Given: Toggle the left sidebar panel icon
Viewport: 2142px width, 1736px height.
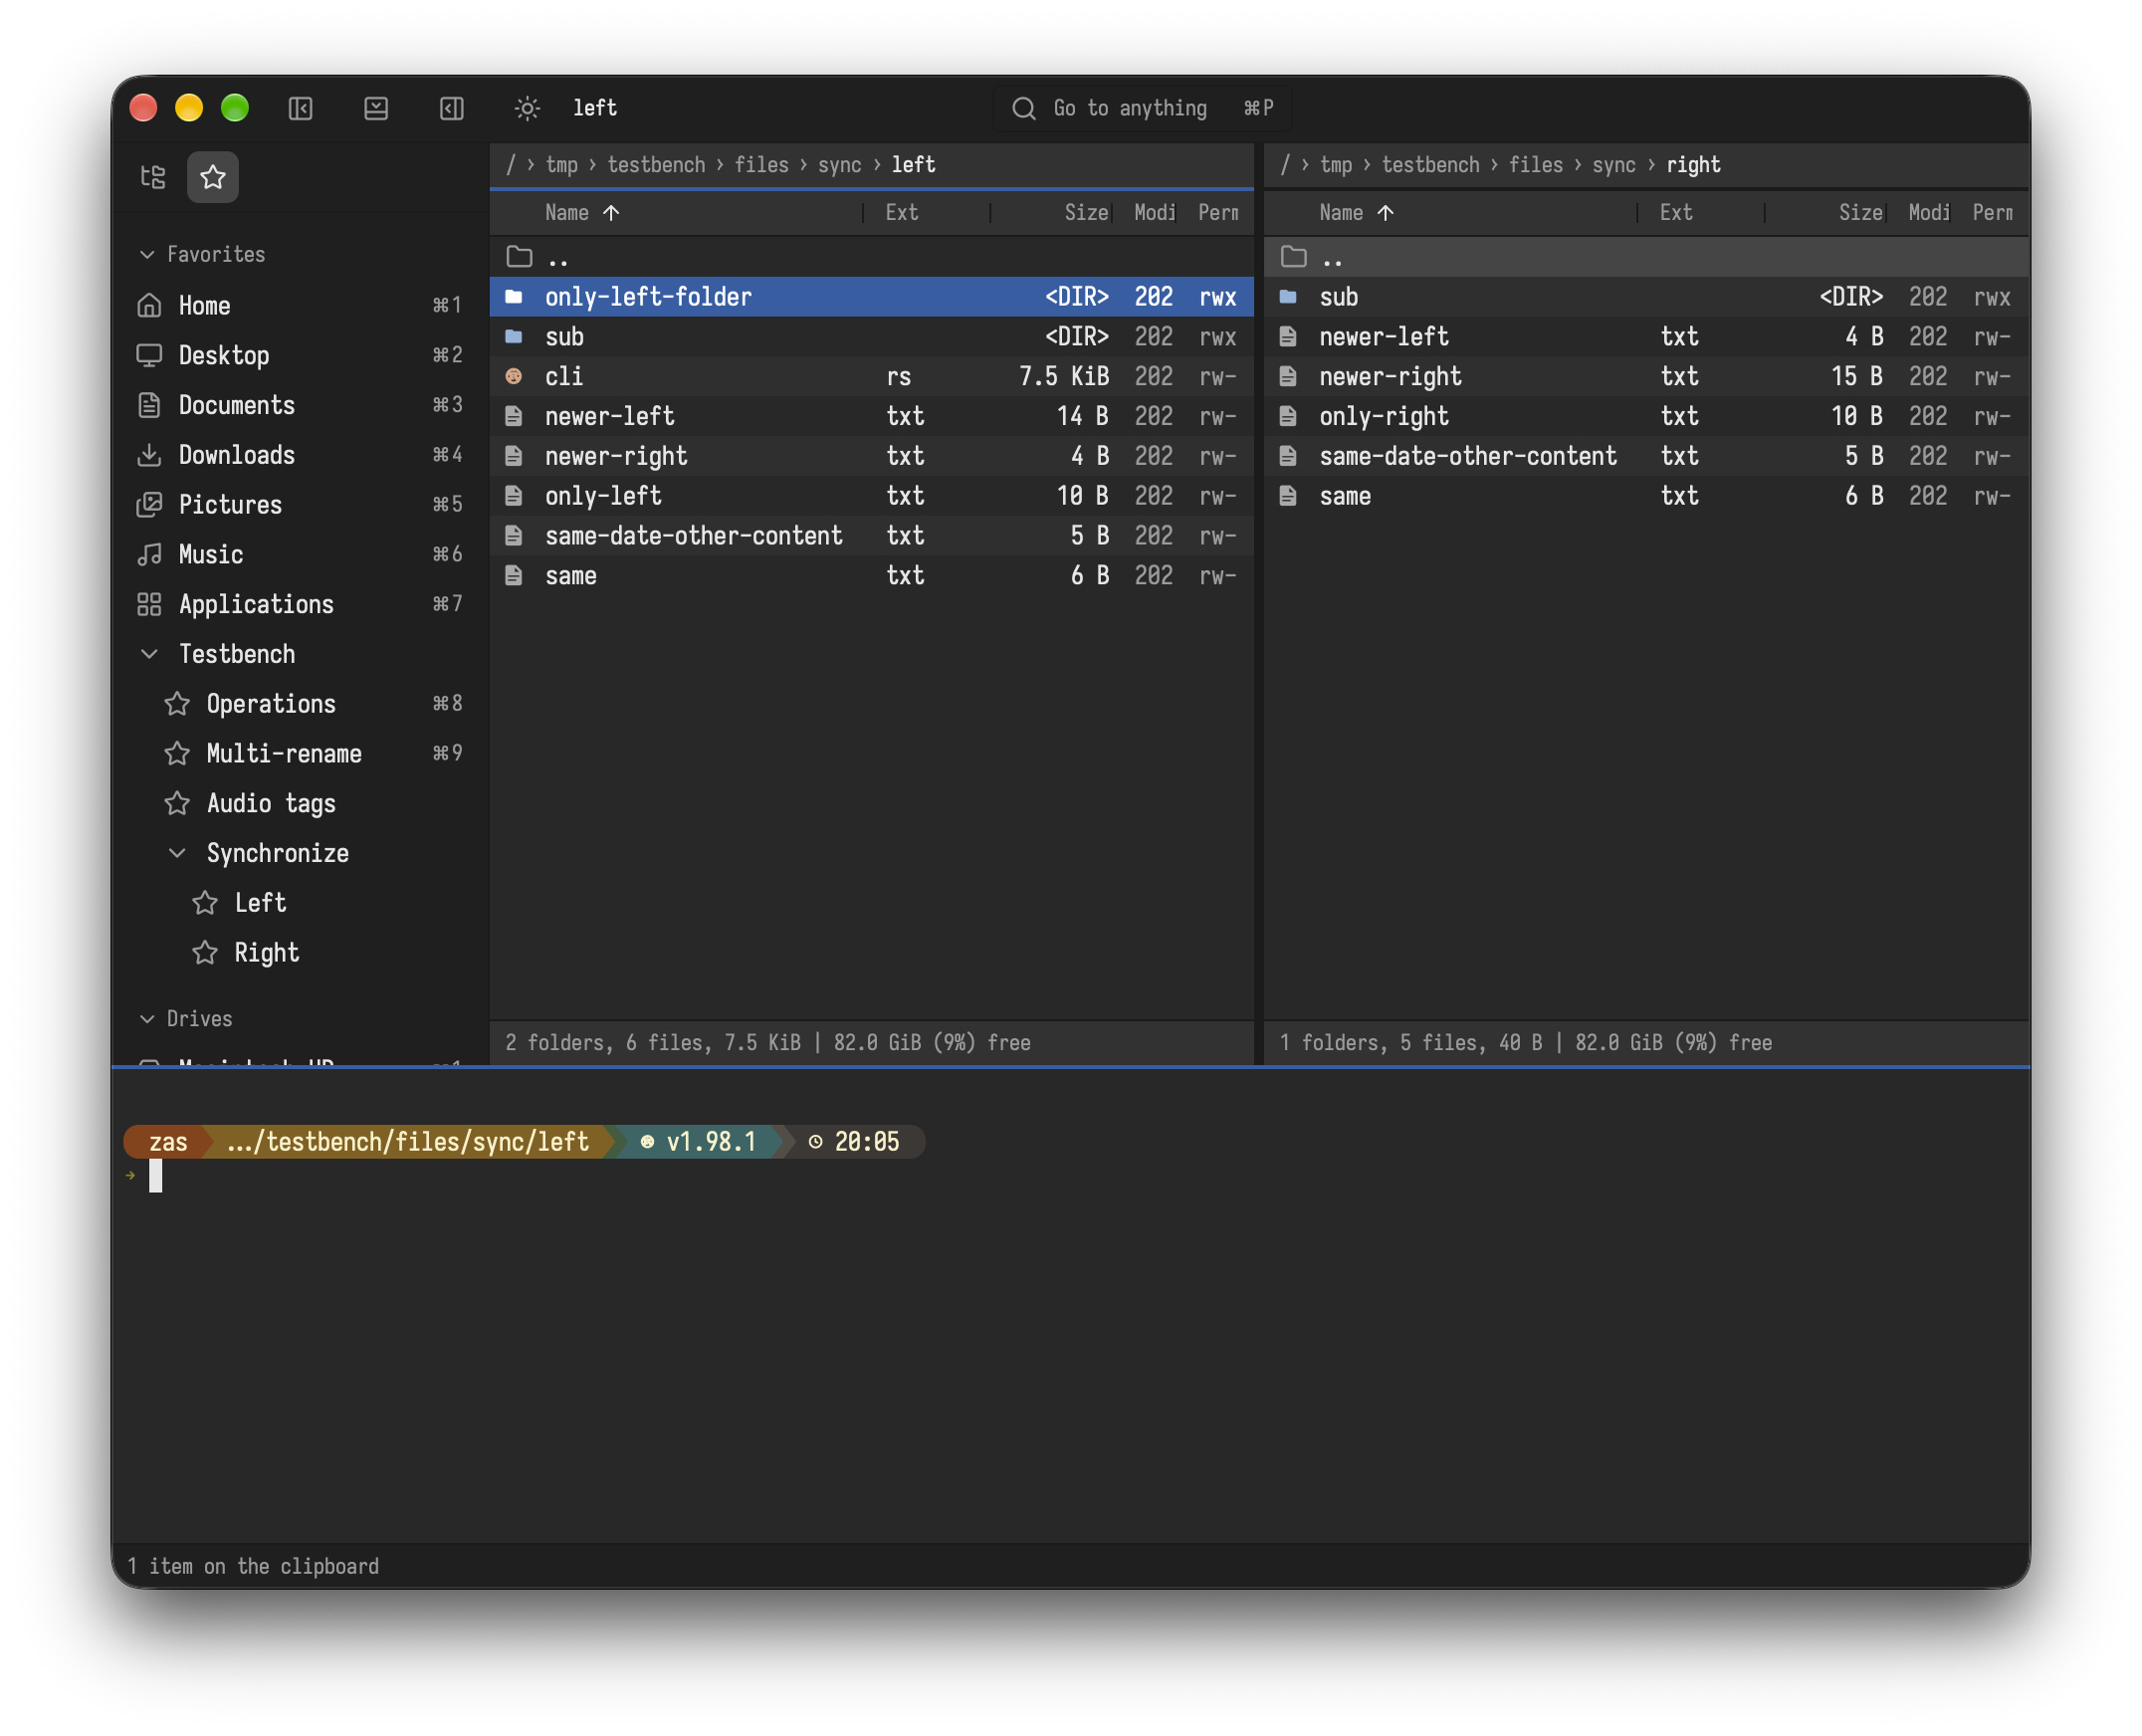Looking at the screenshot, I should (x=301, y=108).
